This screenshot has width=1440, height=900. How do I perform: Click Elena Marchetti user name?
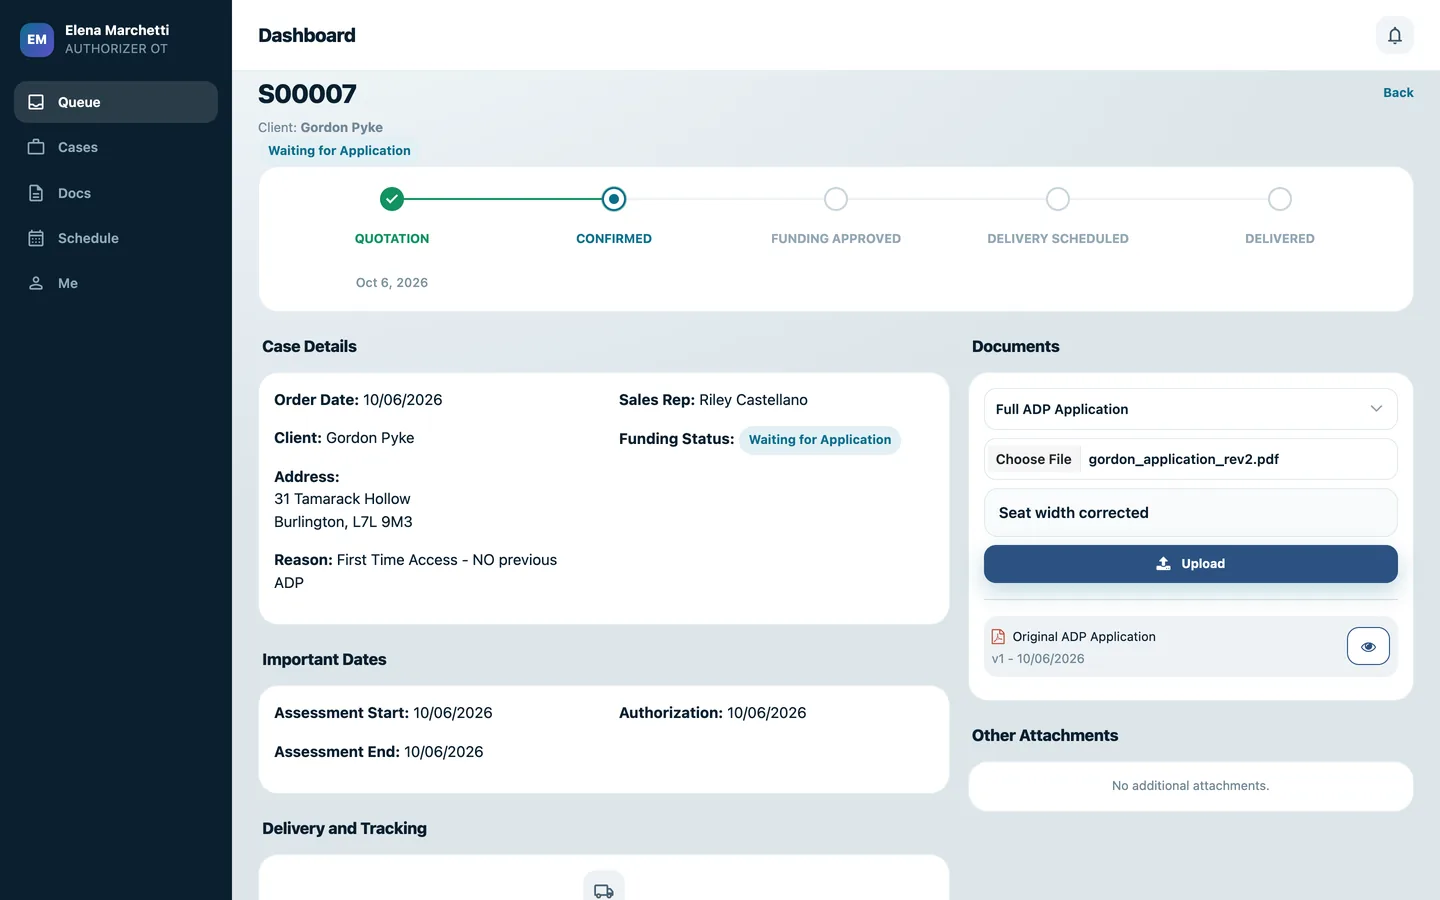tap(117, 30)
